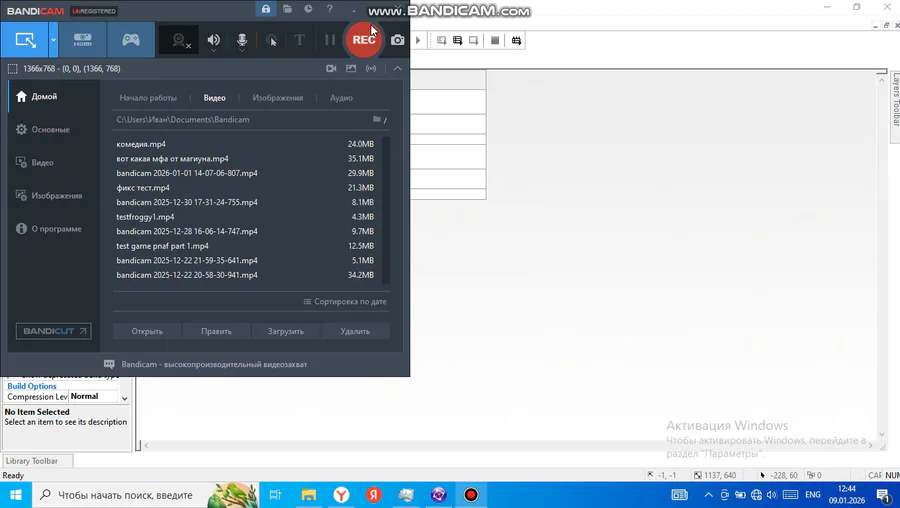Viewport: 900px width, 508px height.
Task: Click the broadcast signal icon
Action: point(371,68)
